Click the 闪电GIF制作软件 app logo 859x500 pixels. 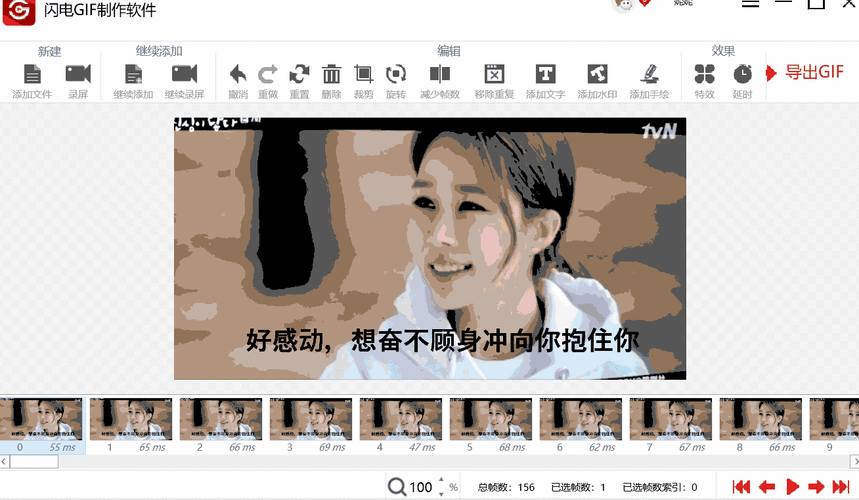pyautogui.click(x=19, y=11)
